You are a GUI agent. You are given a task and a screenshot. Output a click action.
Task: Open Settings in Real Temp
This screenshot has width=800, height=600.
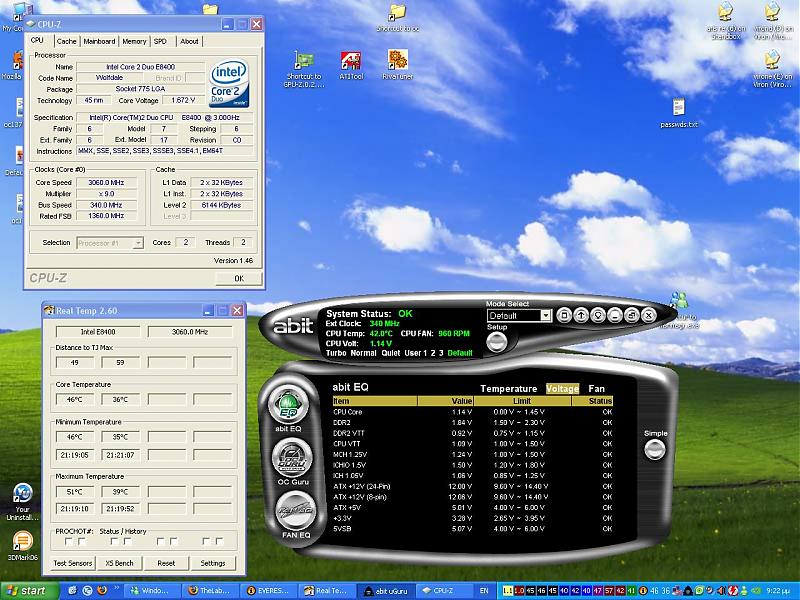[x=213, y=563]
